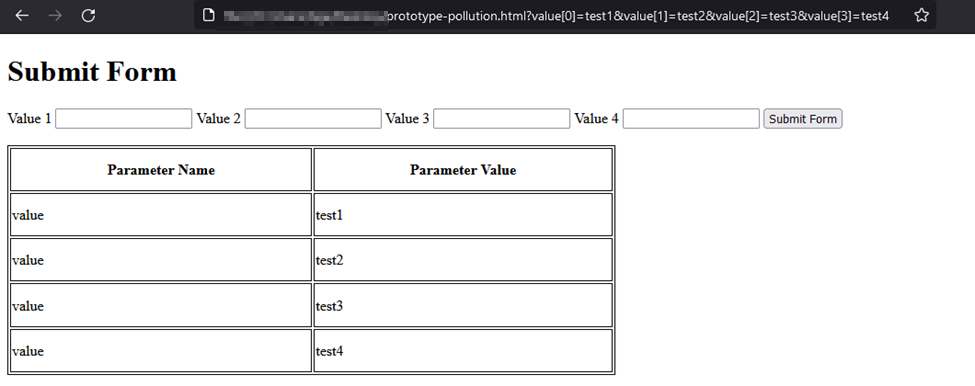Click the browser forward arrow
Screen dimensions: 975x386
click(55, 16)
